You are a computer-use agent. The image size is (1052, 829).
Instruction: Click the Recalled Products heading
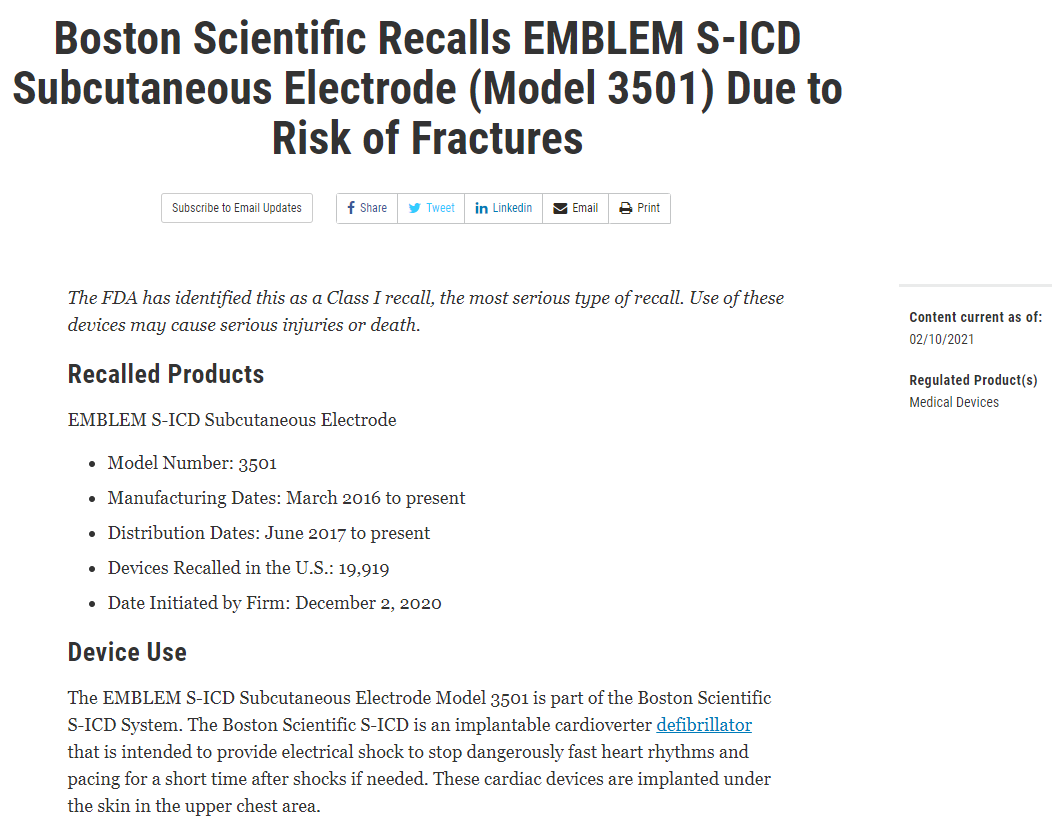click(166, 374)
